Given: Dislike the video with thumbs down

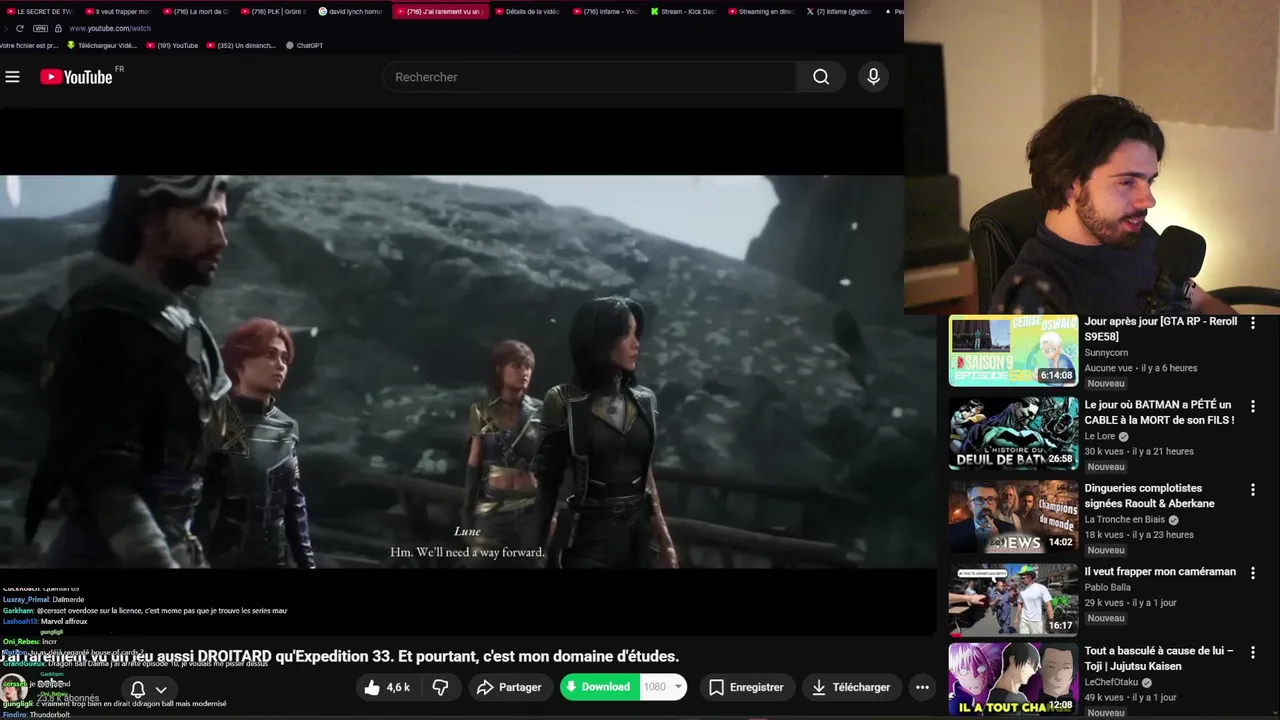Looking at the screenshot, I should tap(440, 687).
